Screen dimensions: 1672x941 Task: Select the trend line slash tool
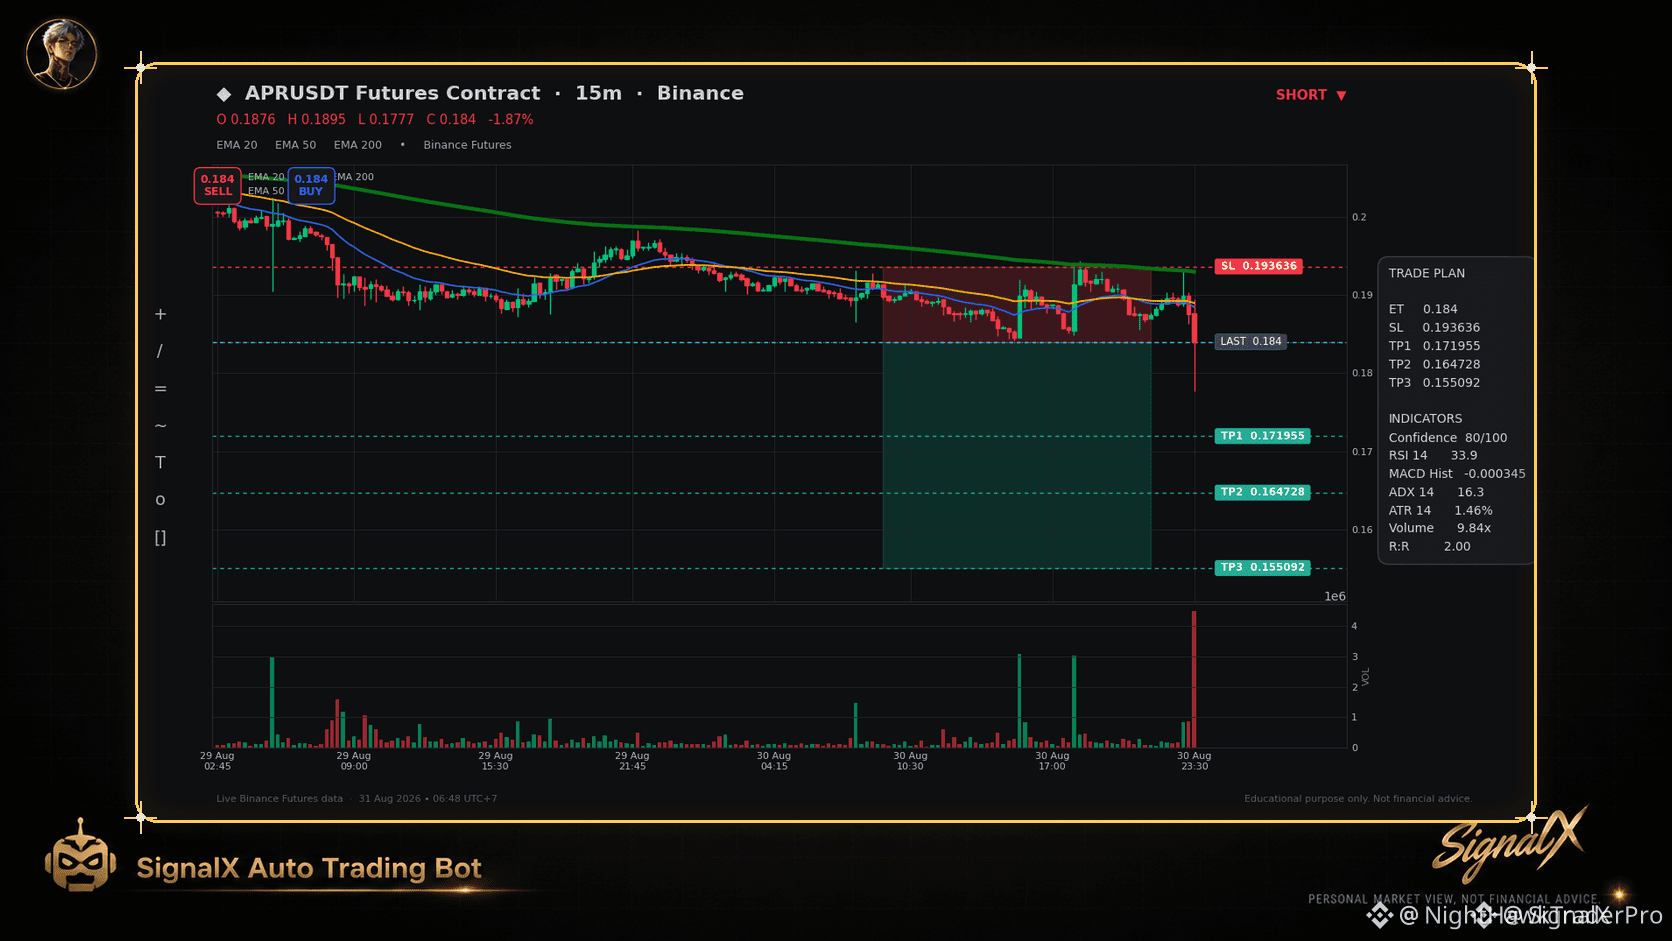click(160, 351)
